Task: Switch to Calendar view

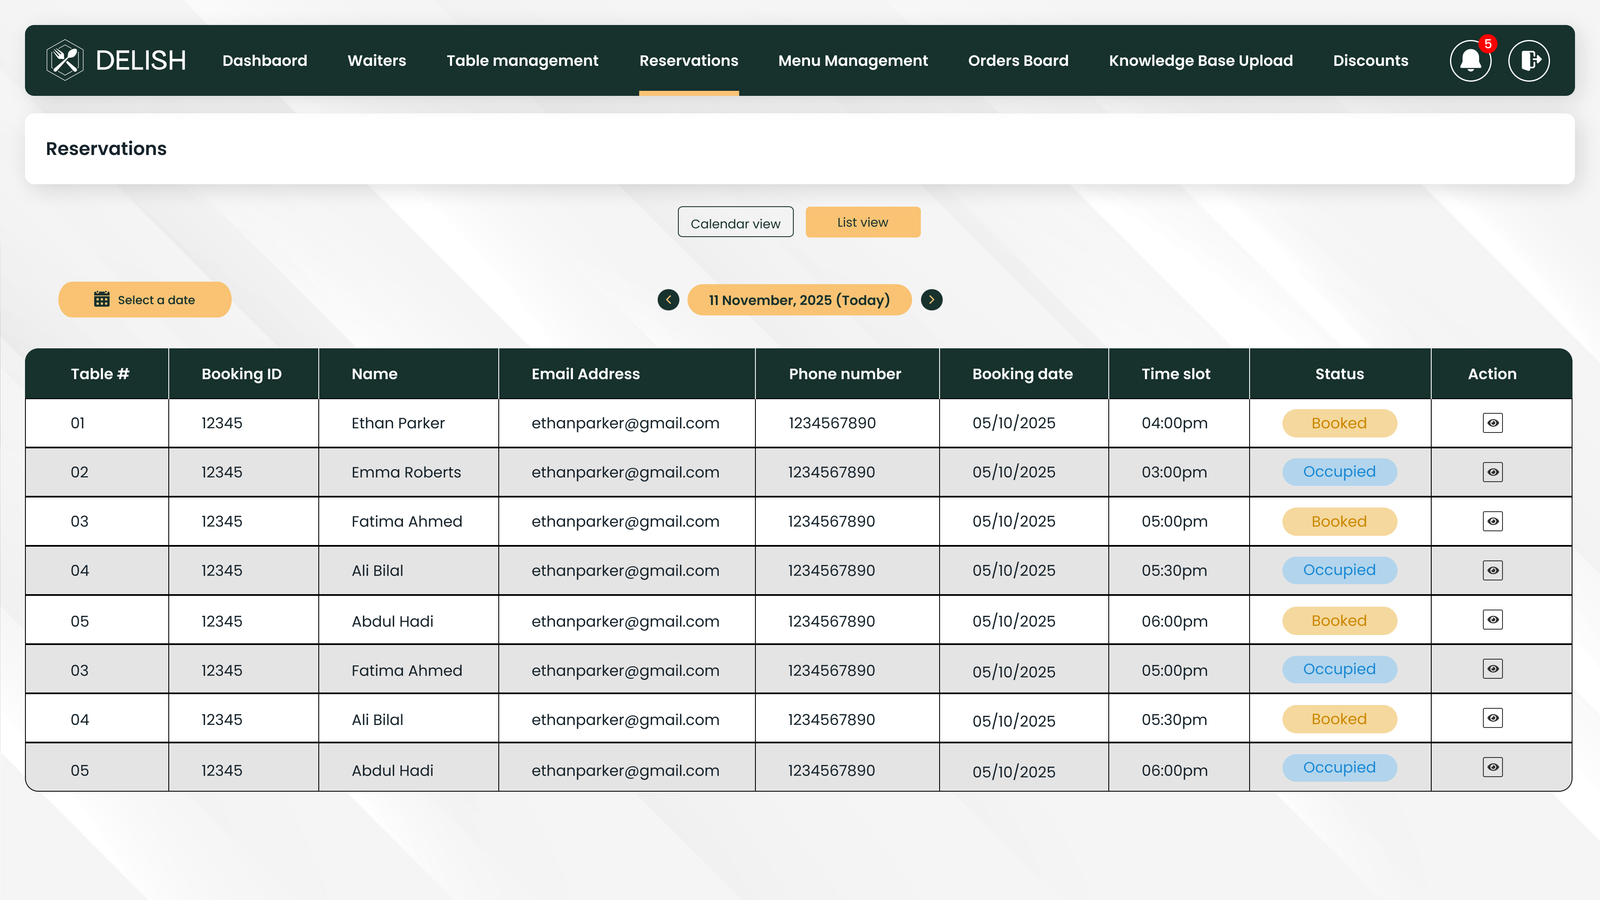Action: (736, 222)
